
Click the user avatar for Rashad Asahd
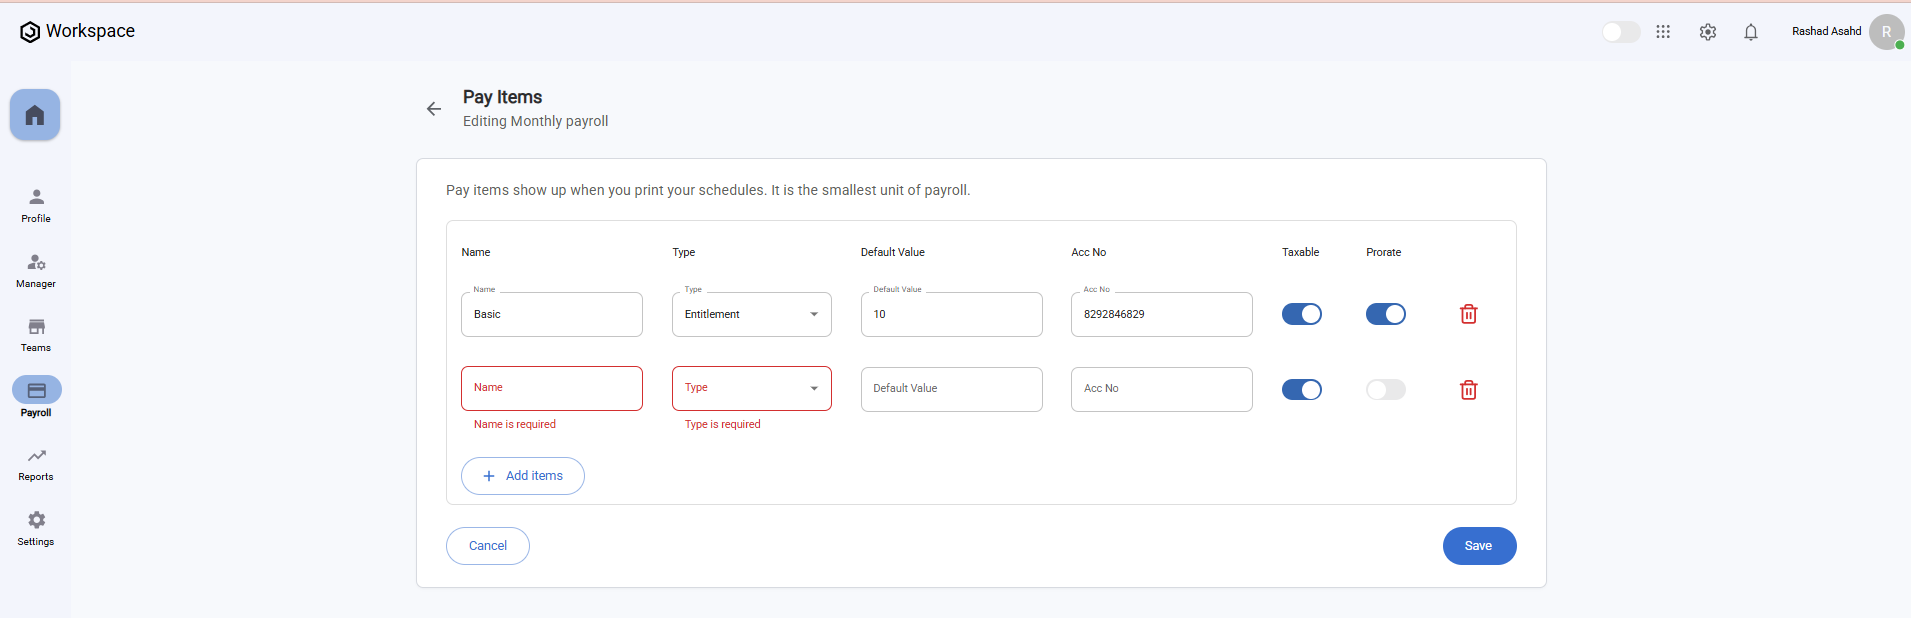pyautogui.click(x=1886, y=32)
